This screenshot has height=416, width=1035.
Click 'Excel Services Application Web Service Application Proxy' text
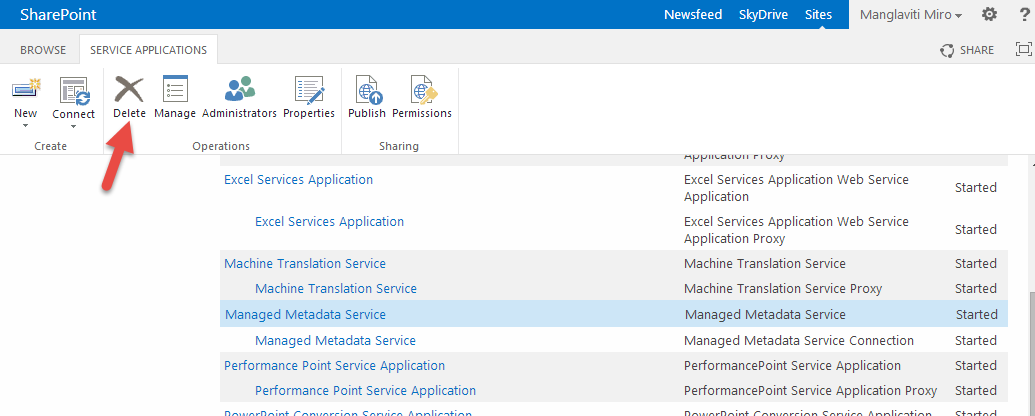pyautogui.click(x=796, y=230)
